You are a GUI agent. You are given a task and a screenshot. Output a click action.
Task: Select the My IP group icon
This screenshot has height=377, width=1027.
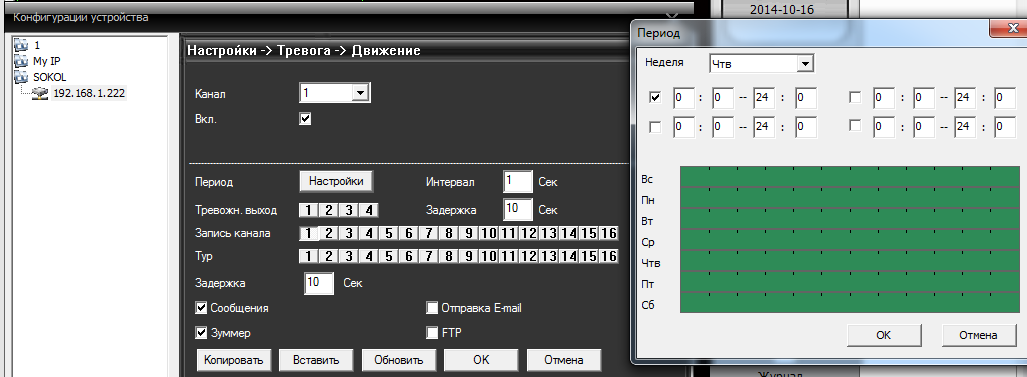22,62
